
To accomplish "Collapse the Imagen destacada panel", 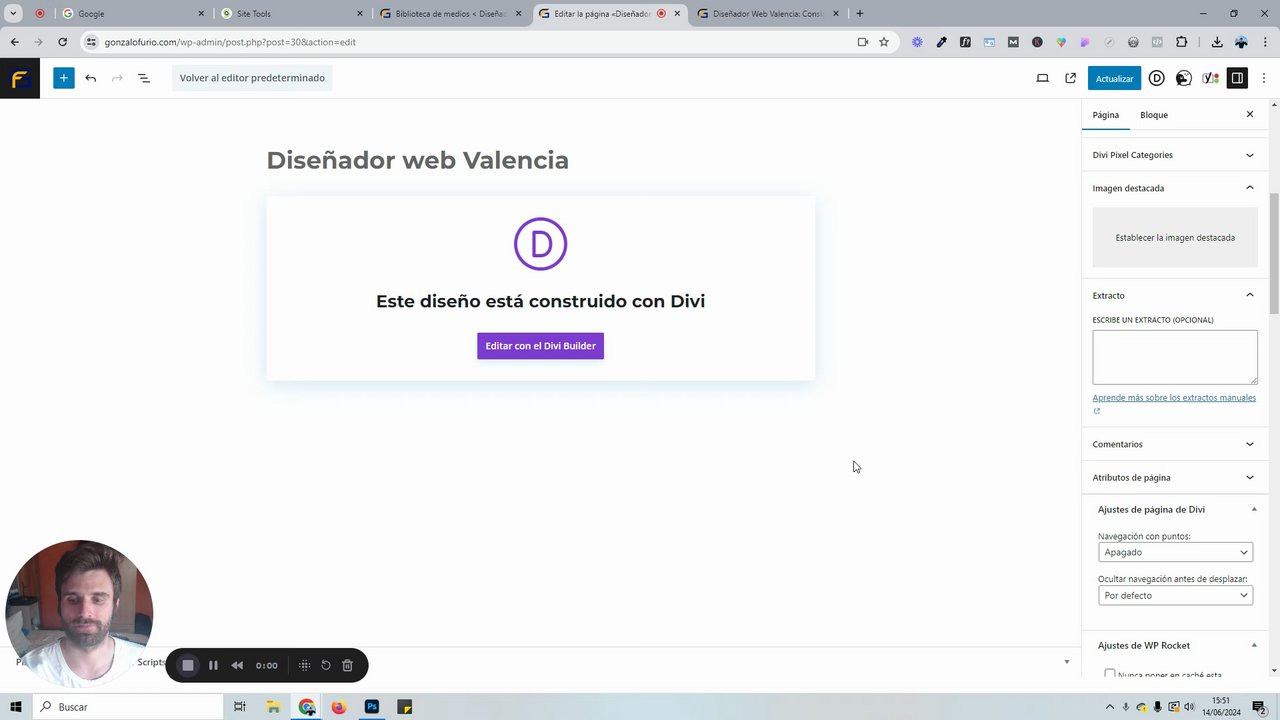I will click(x=1174, y=188).
